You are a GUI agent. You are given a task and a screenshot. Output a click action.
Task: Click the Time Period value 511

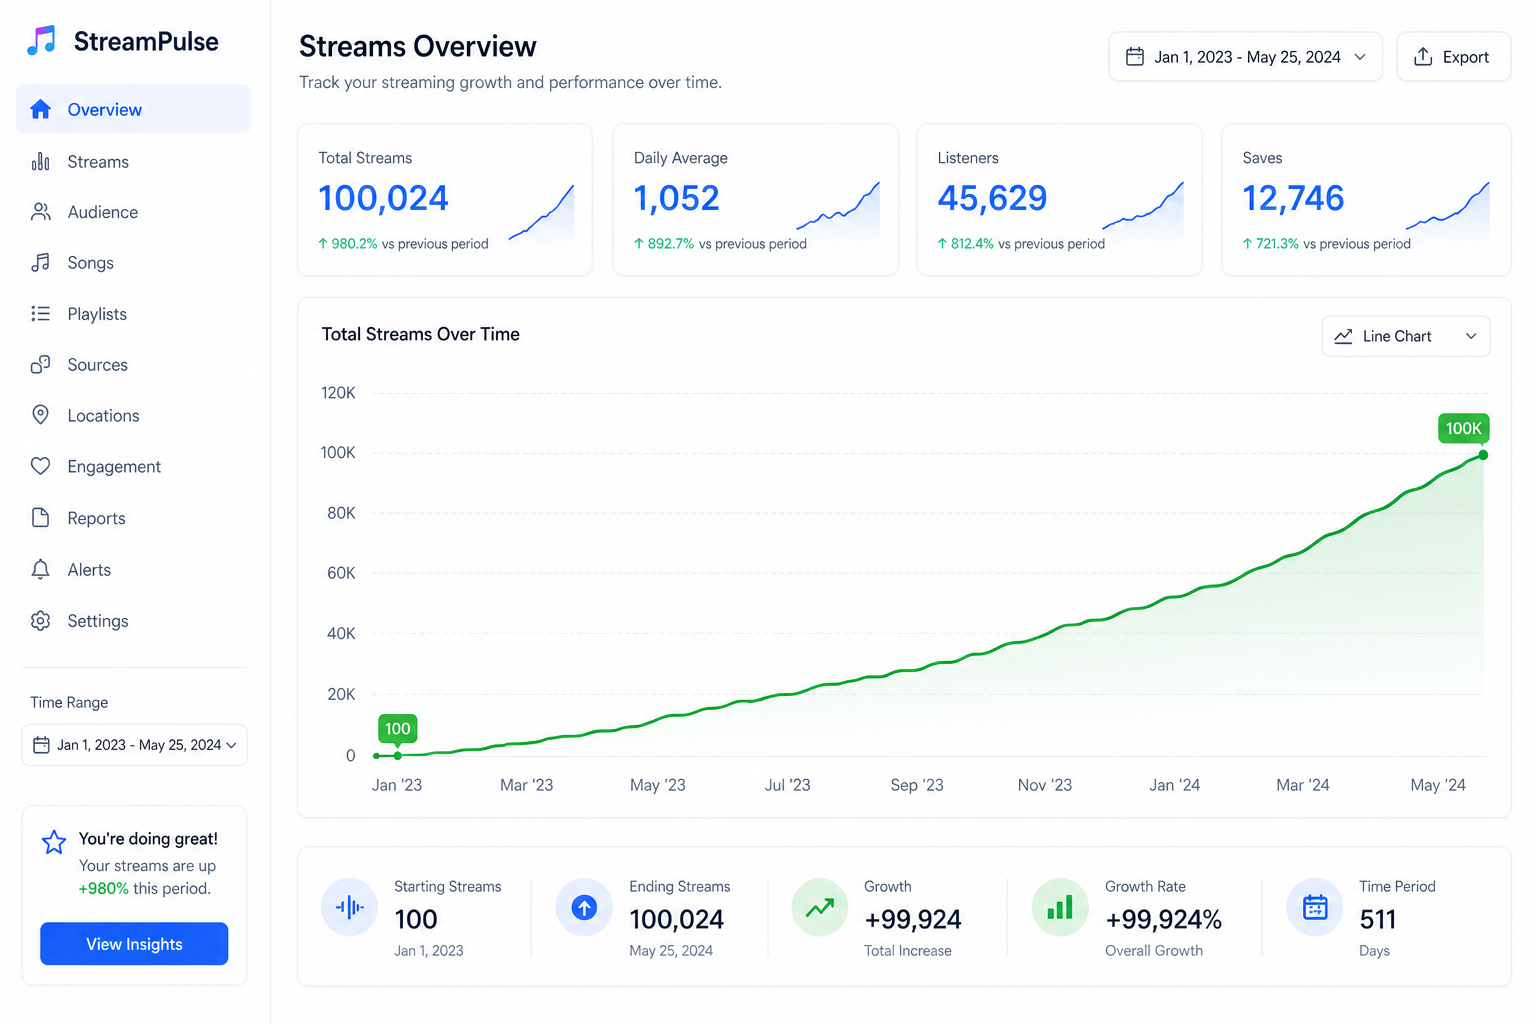tap(1377, 919)
